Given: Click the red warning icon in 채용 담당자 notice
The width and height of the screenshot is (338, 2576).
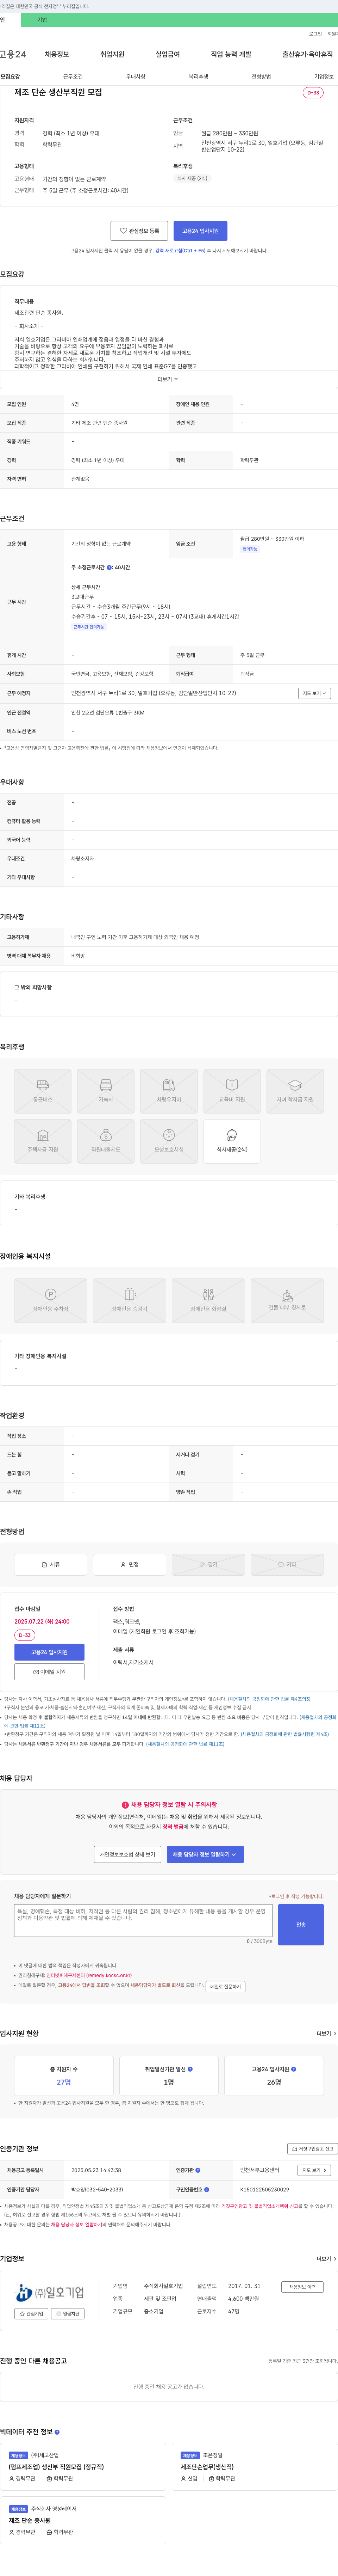Looking at the screenshot, I should click(x=125, y=1805).
